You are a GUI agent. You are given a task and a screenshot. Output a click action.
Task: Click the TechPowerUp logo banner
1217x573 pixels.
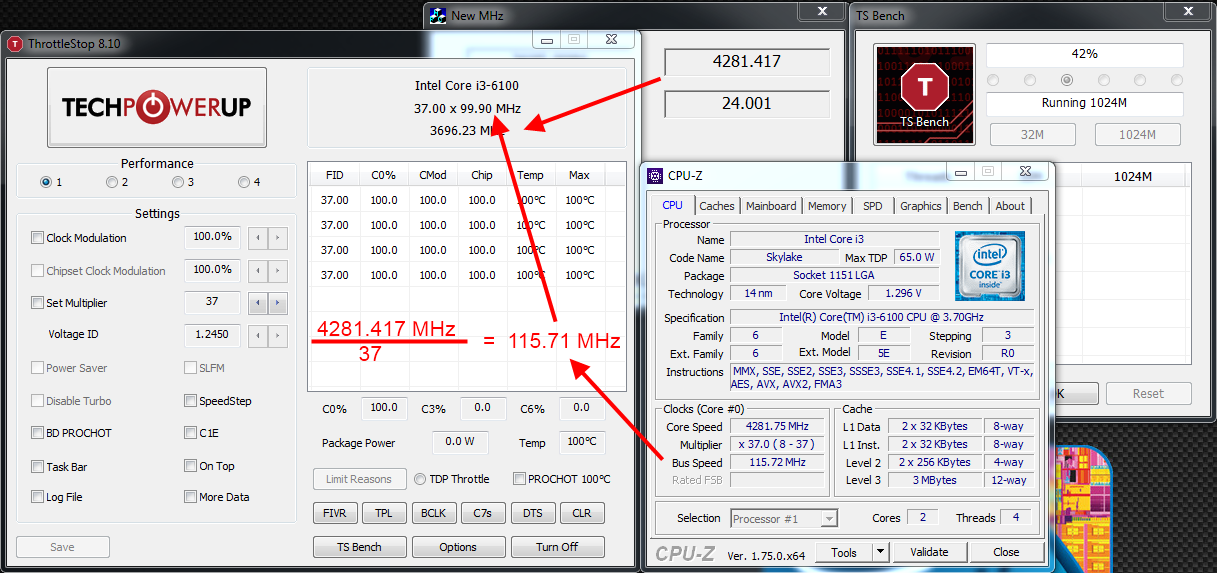tap(157, 108)
